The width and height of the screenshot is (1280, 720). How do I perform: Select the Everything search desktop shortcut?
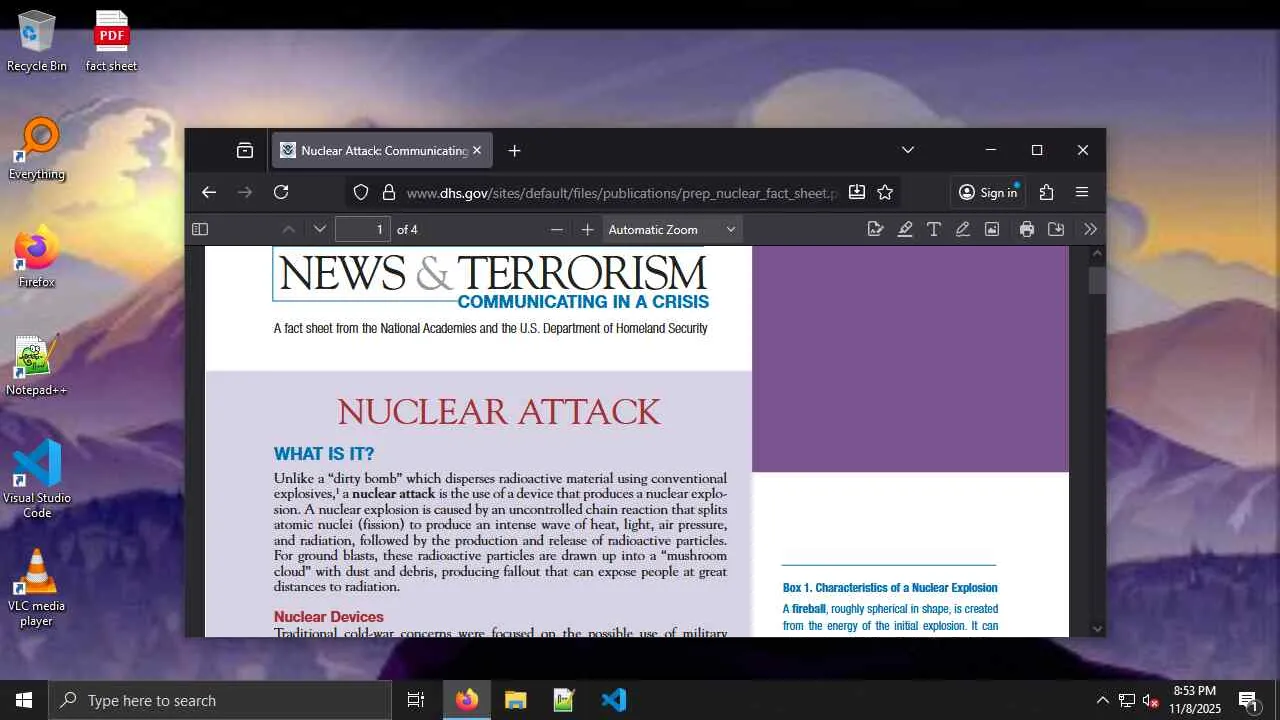[37, 149]
